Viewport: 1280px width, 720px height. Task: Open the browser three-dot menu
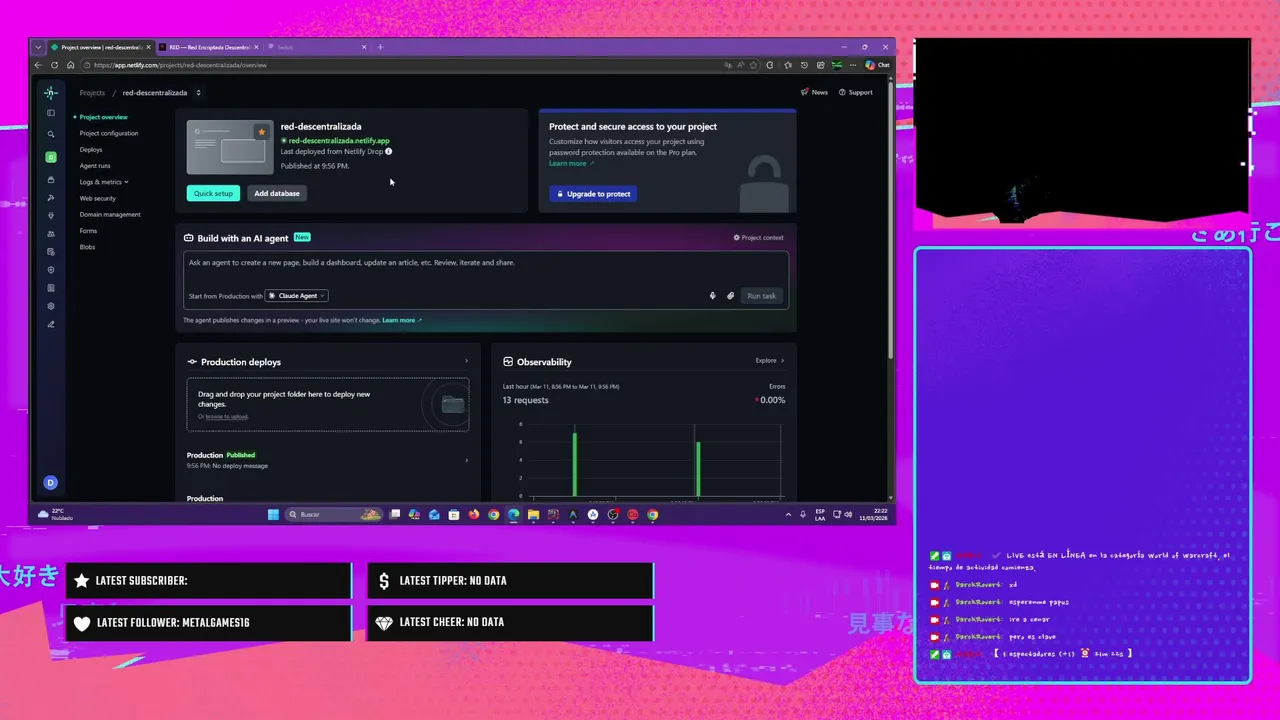[x=852, y=65]
